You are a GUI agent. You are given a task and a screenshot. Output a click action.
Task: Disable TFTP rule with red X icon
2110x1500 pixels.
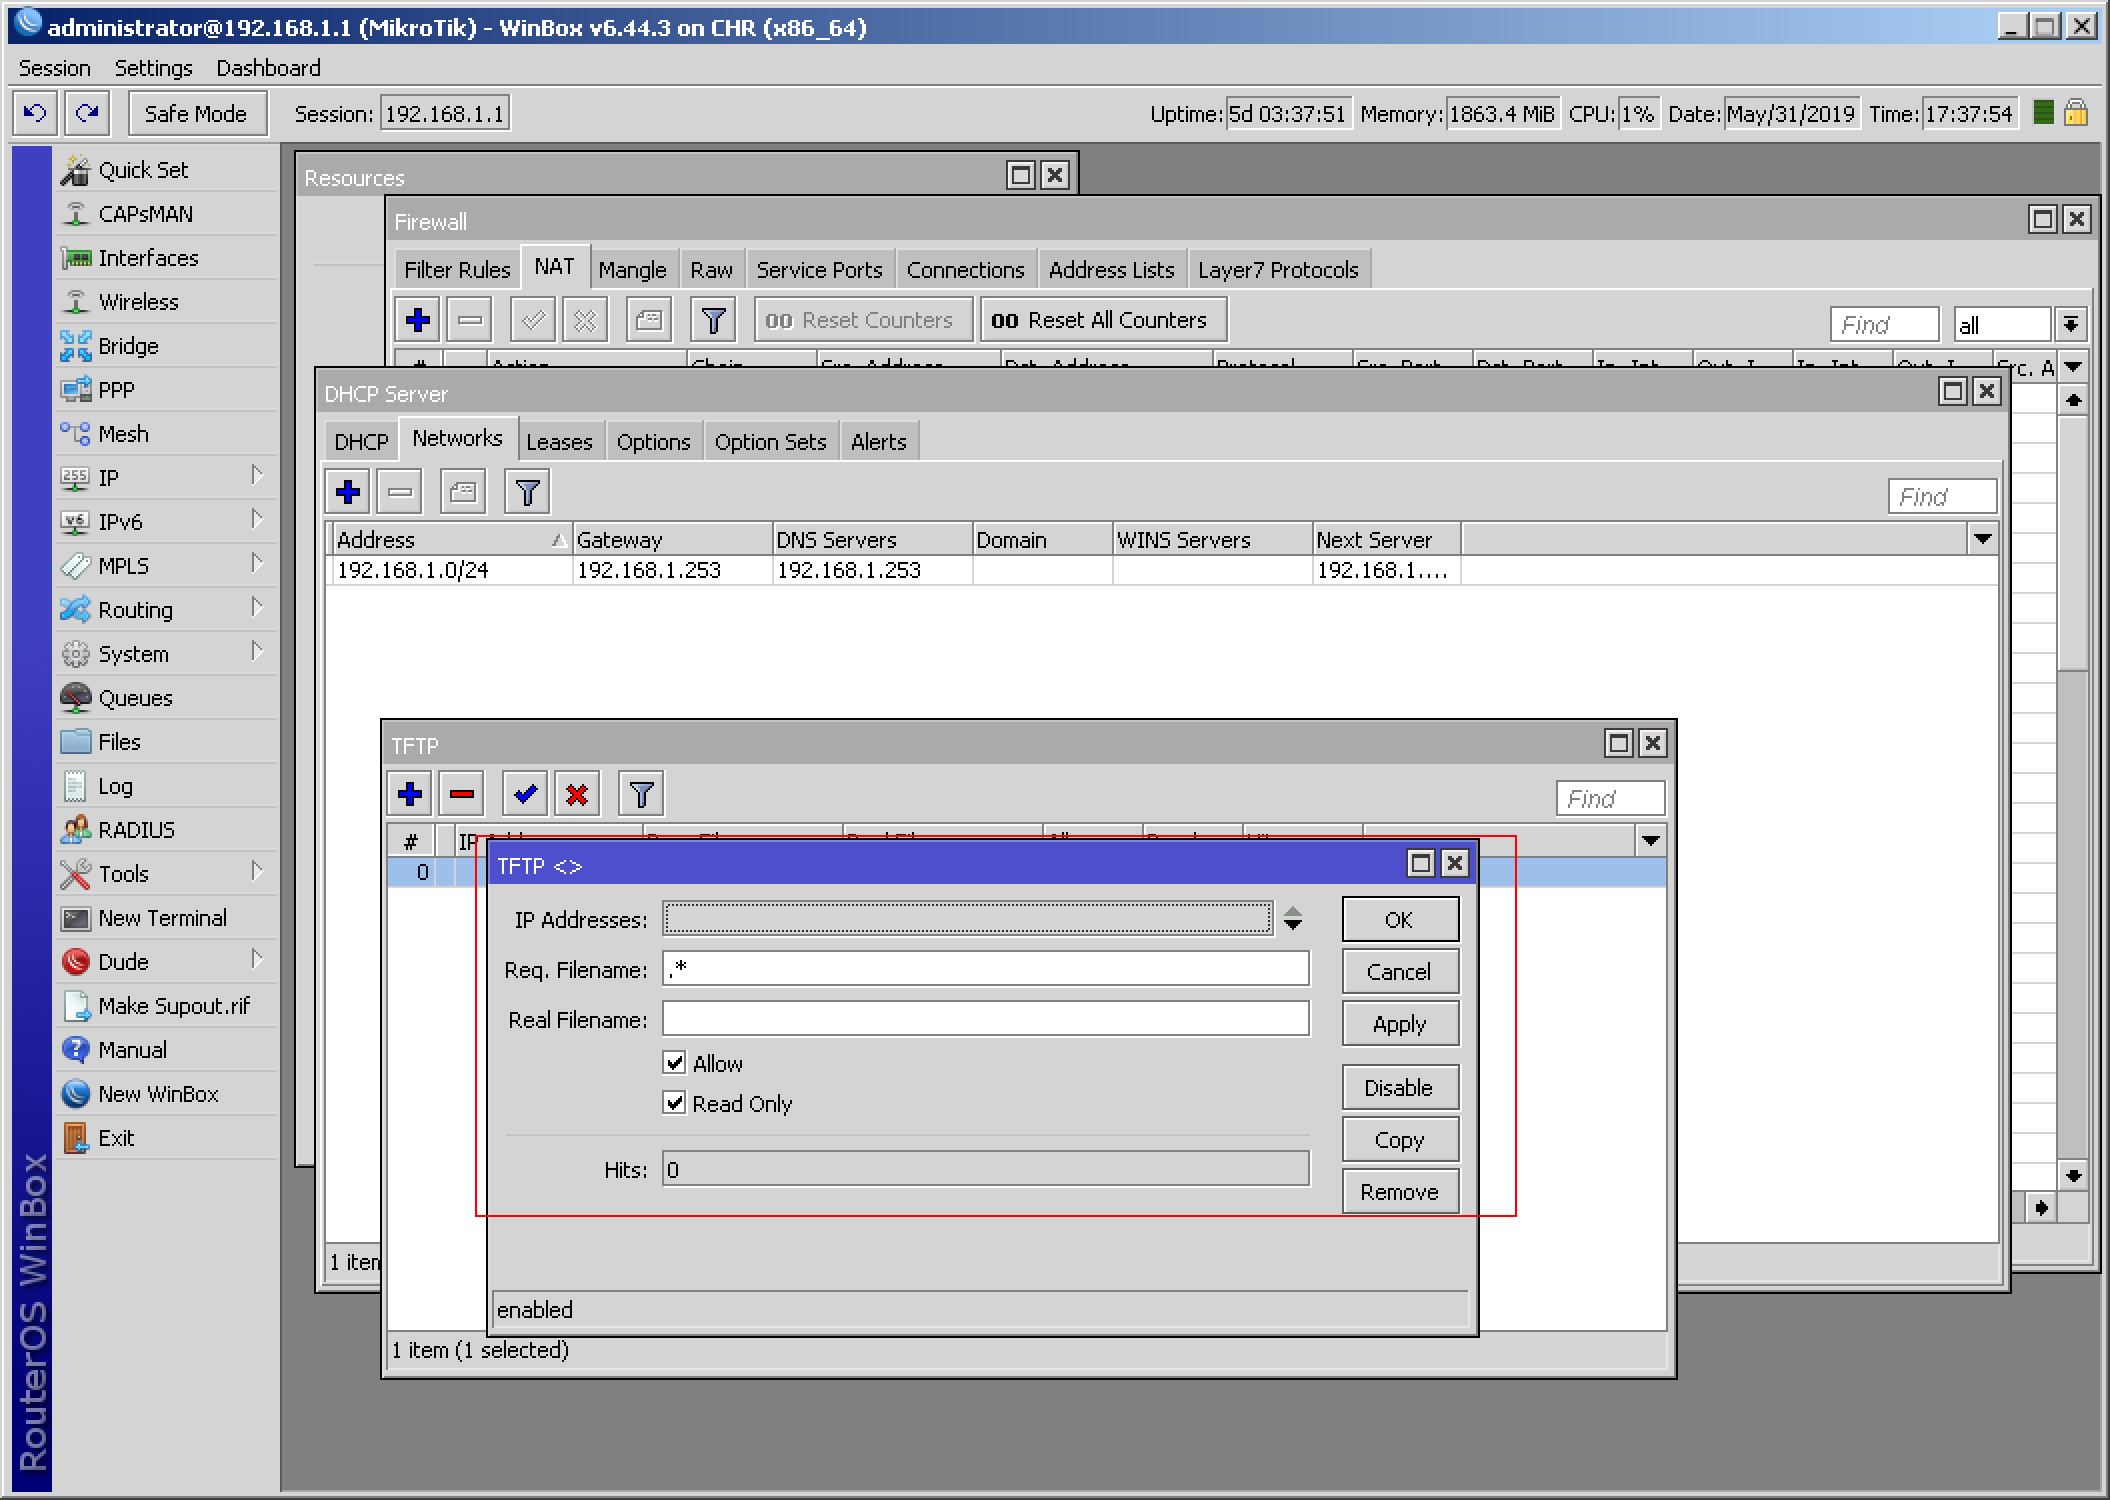point(577,794)
